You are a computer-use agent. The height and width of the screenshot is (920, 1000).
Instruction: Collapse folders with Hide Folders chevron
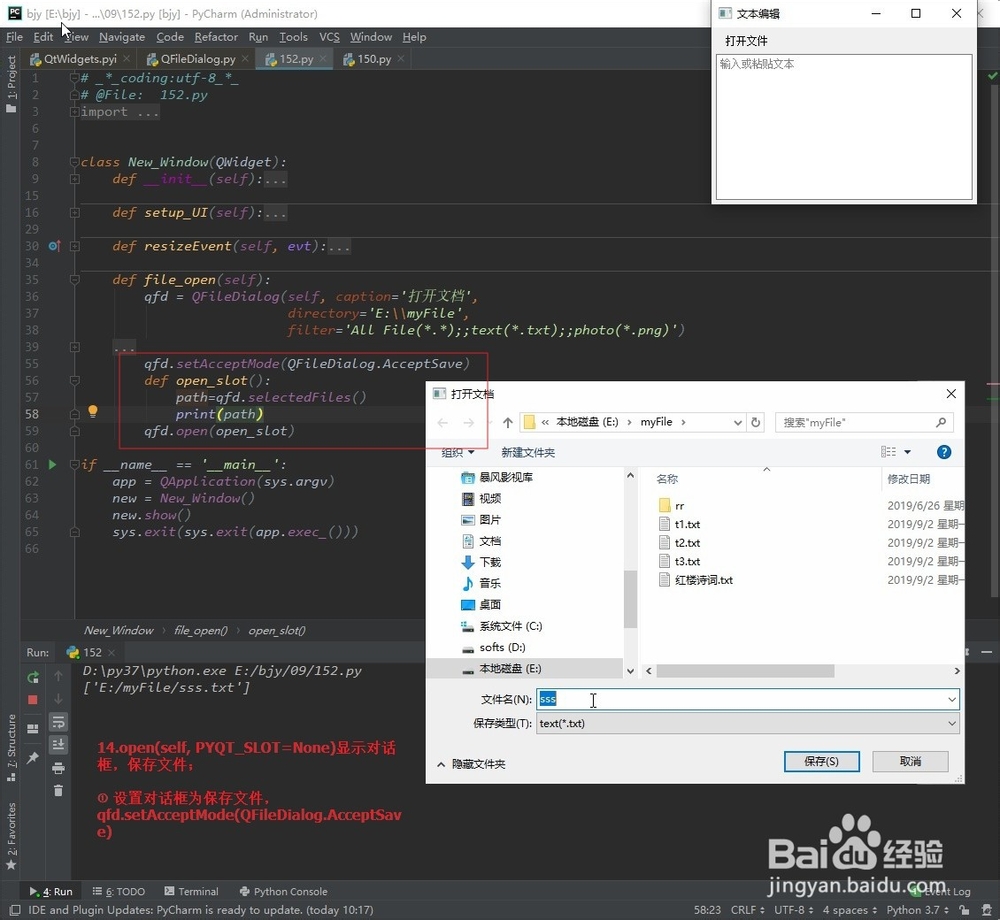pos(441,764)
